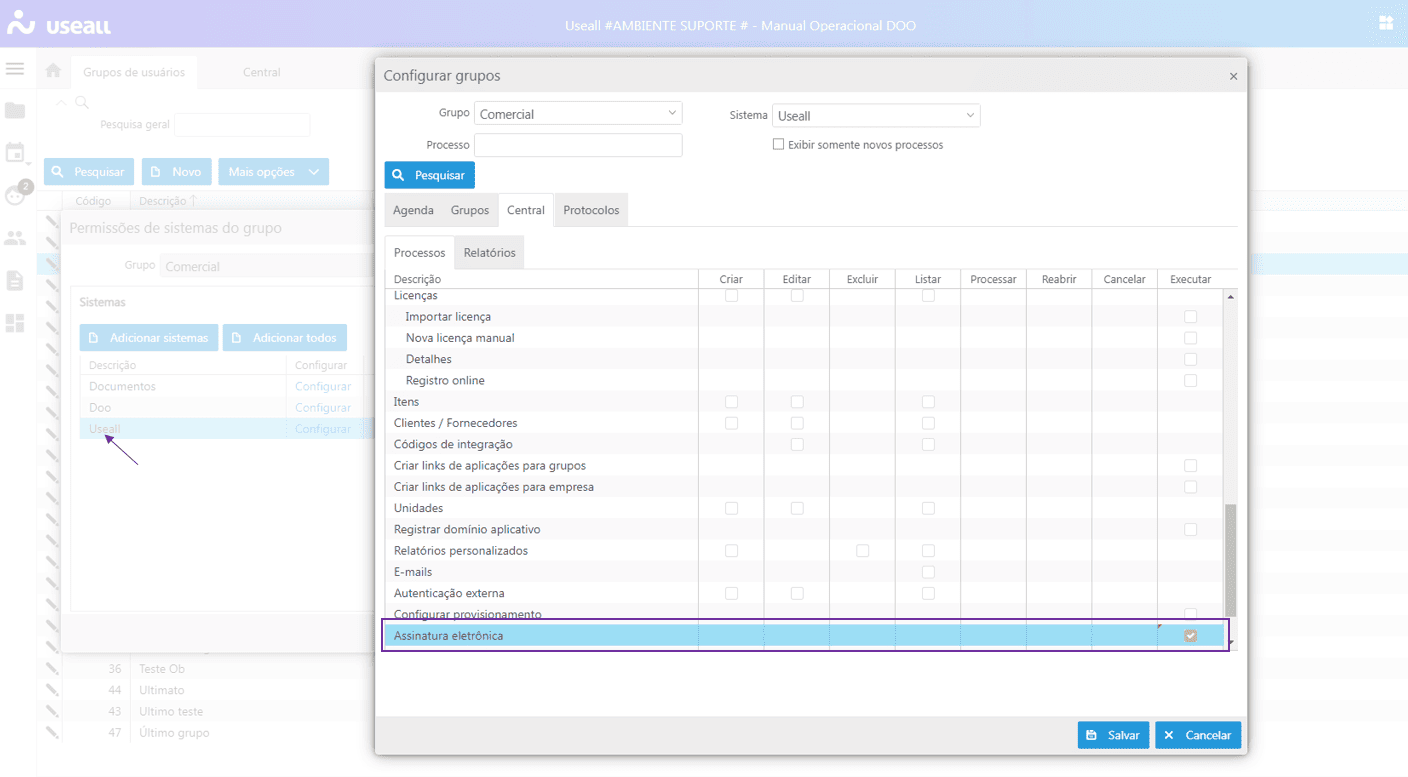Open the calendar icon in sidebar

click(15, 153)
